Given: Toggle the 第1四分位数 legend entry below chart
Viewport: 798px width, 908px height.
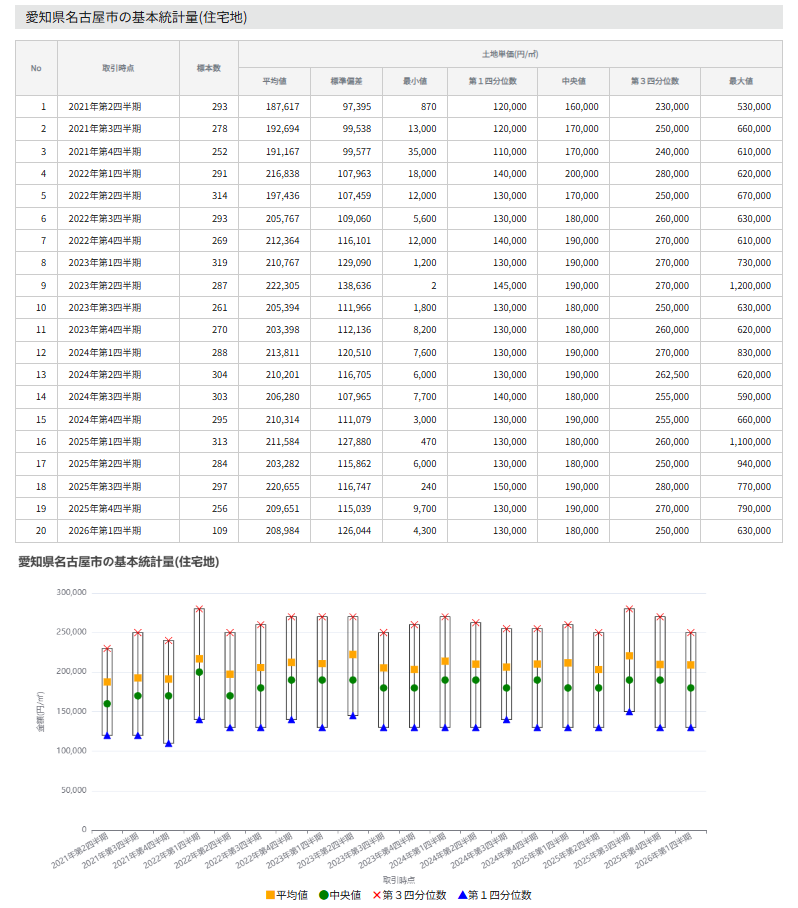Looking at the screenshot, I should pyautogui.click(x=495, y=895).
